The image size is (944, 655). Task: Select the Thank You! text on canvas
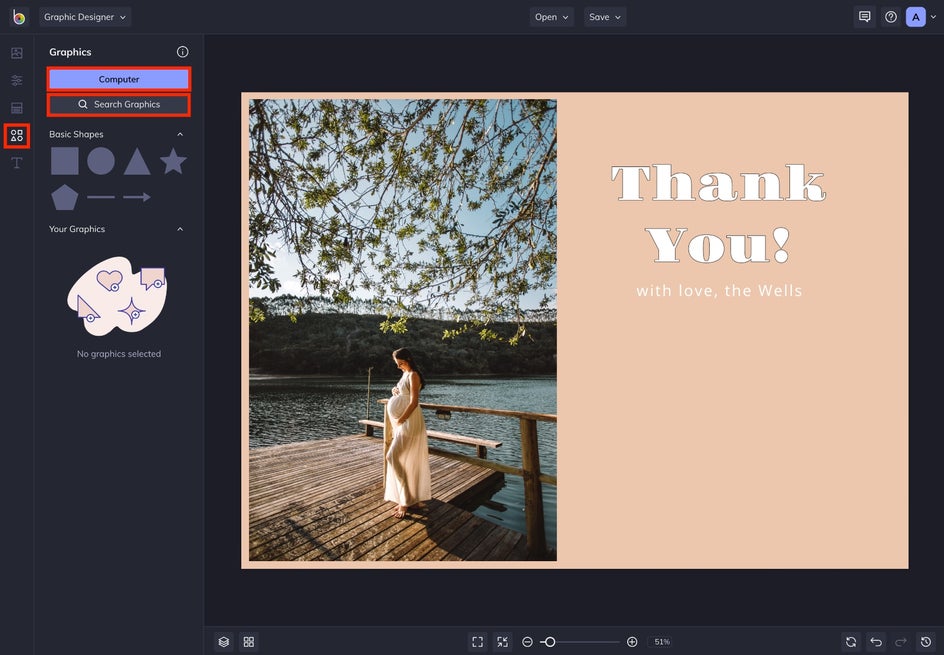(x=719, y=213)
